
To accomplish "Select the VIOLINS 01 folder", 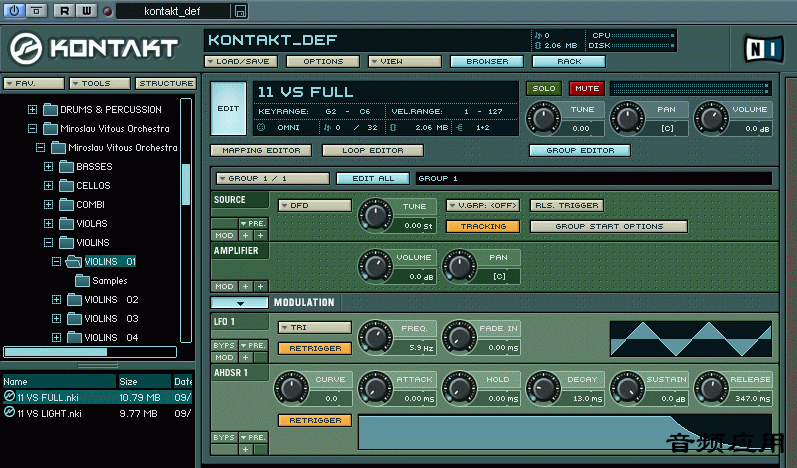I will click(110, 261).
